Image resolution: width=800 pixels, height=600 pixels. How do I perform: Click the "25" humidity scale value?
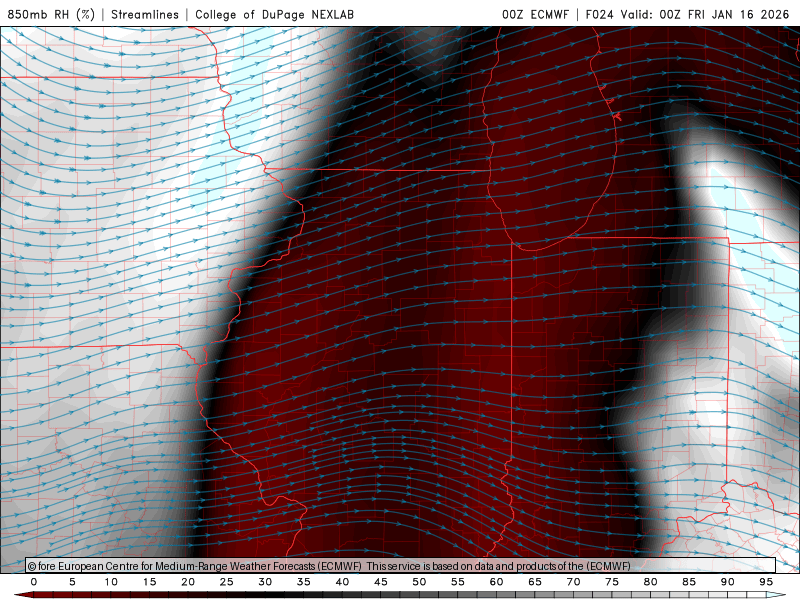(227, 582)
